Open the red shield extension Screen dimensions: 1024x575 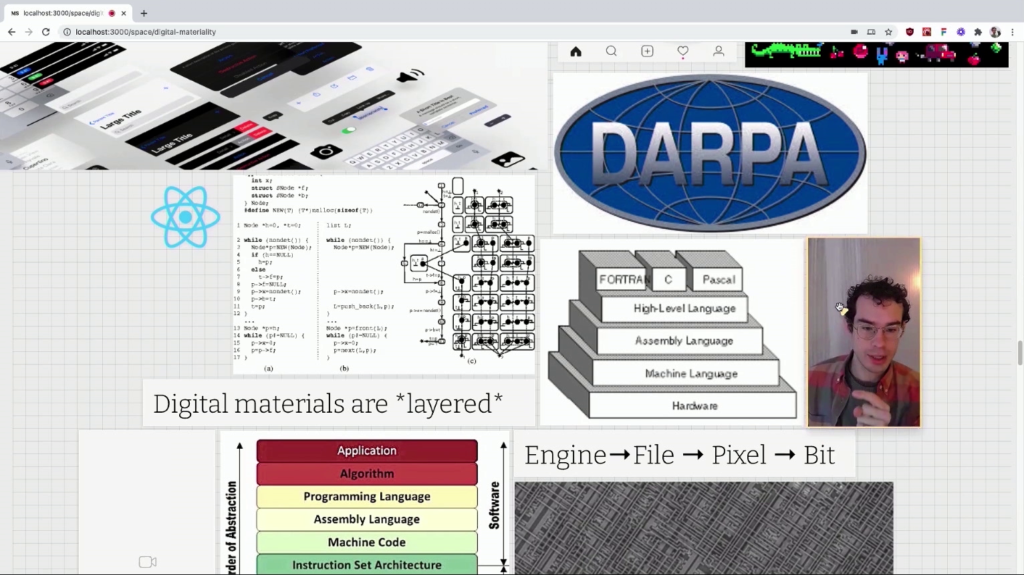point(910,31)
